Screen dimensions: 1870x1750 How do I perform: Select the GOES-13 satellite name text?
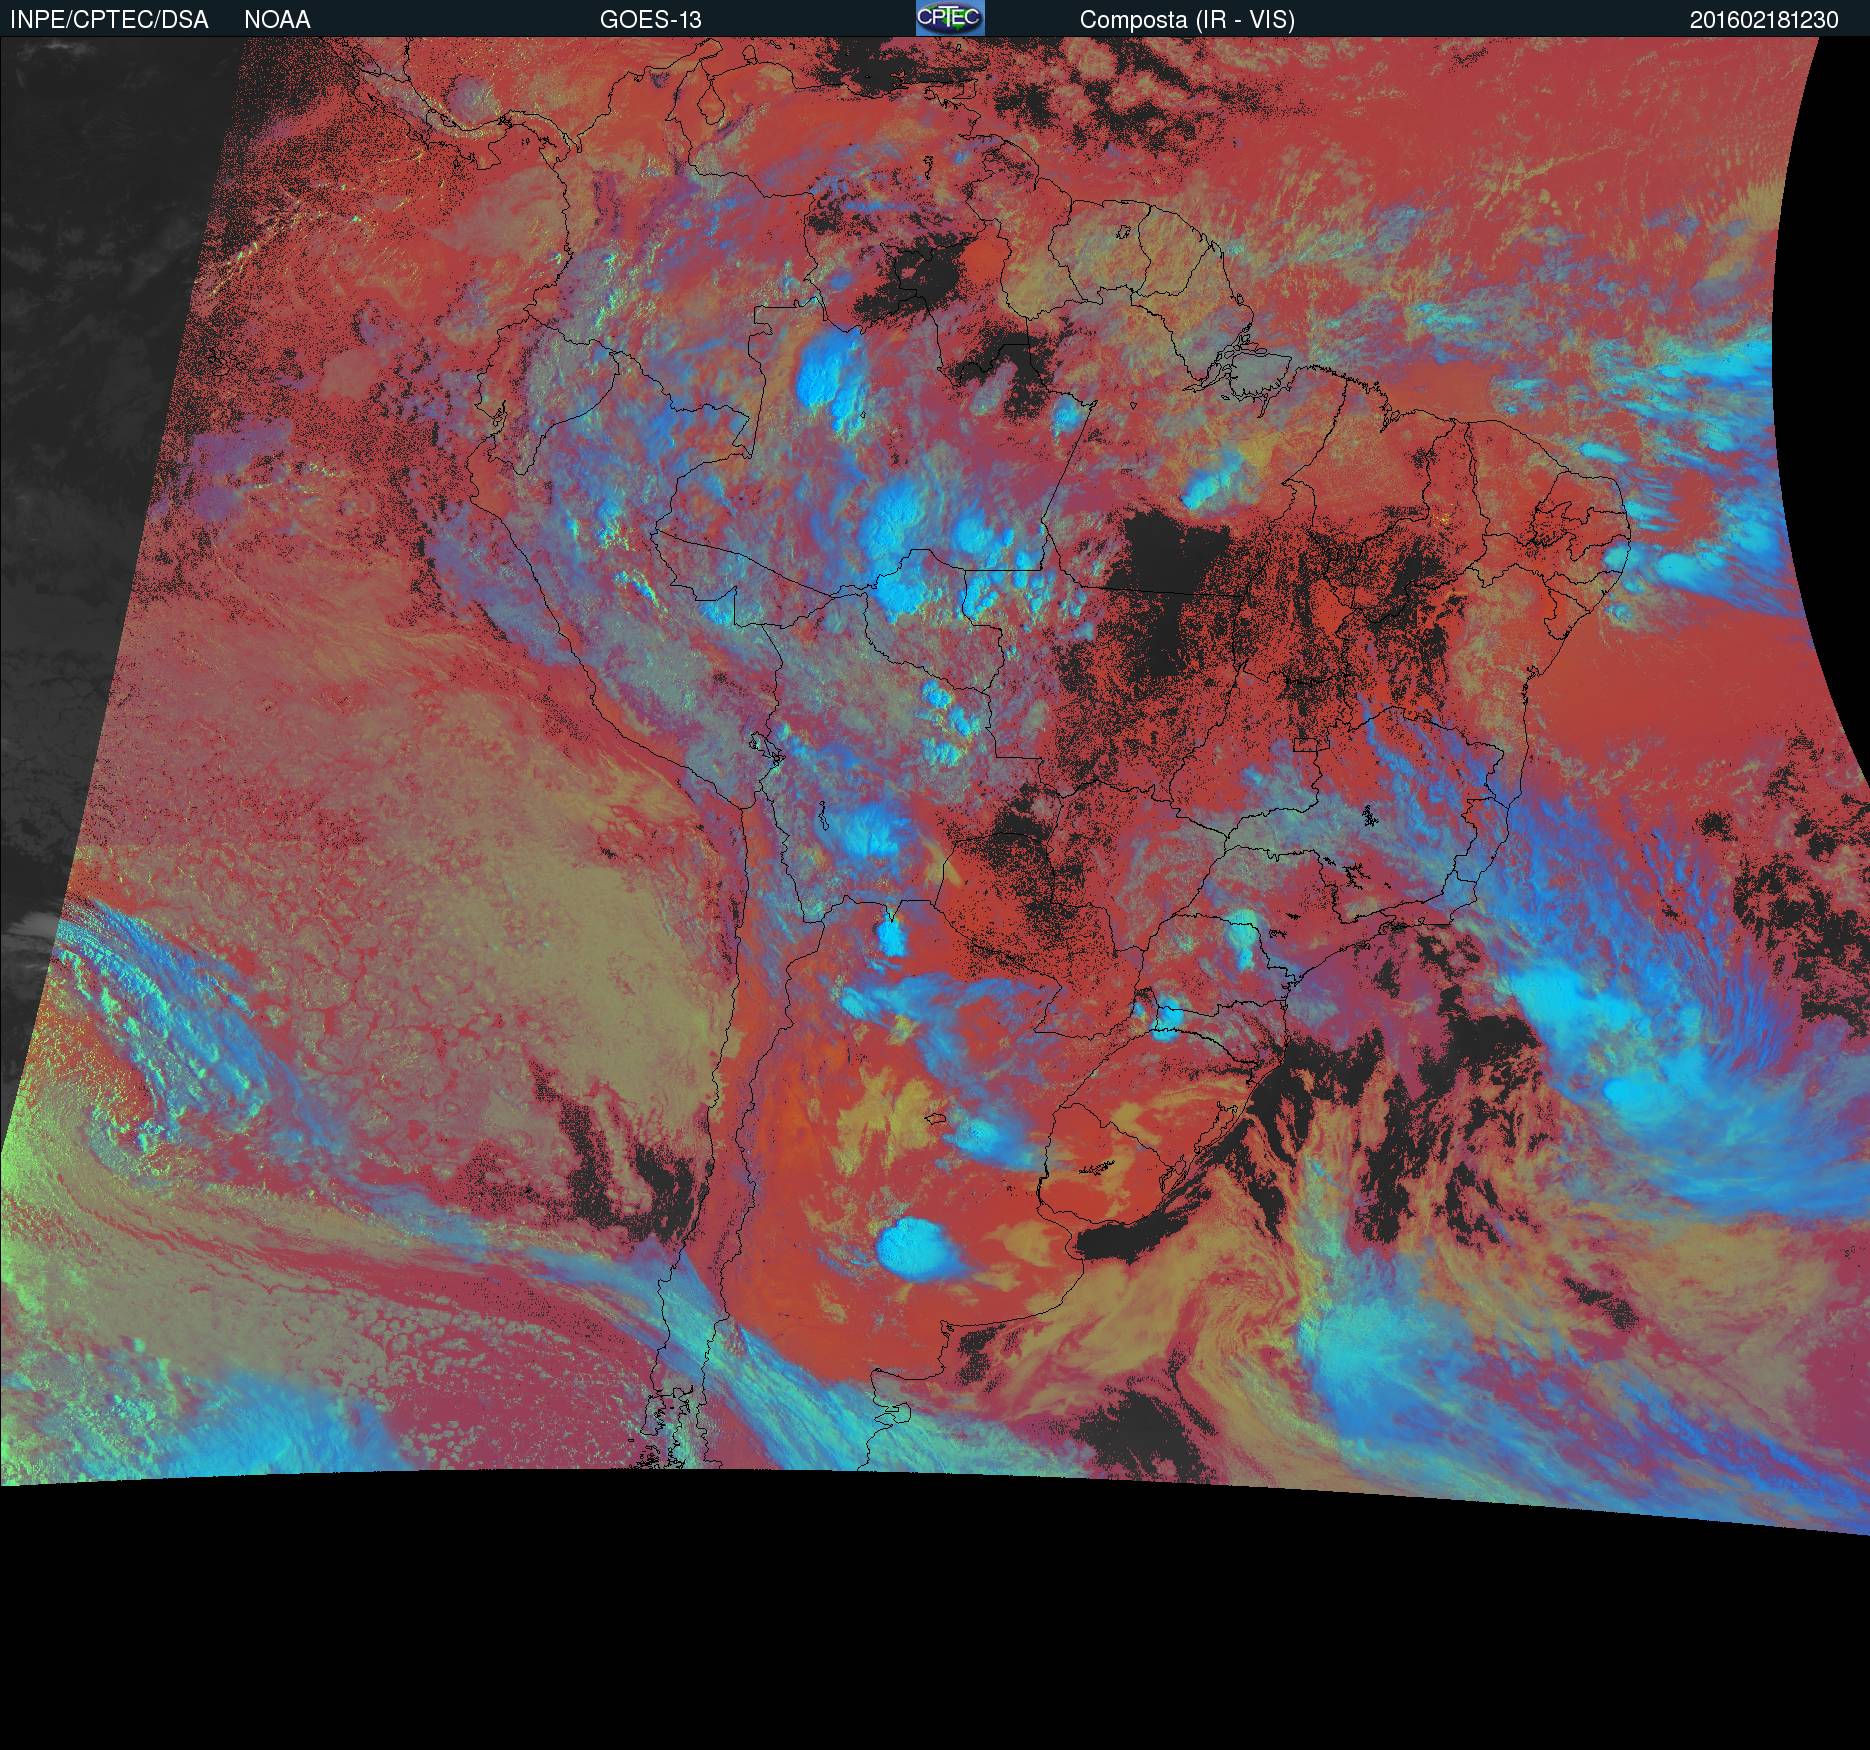pyautogui.click(x=650, y=20)
